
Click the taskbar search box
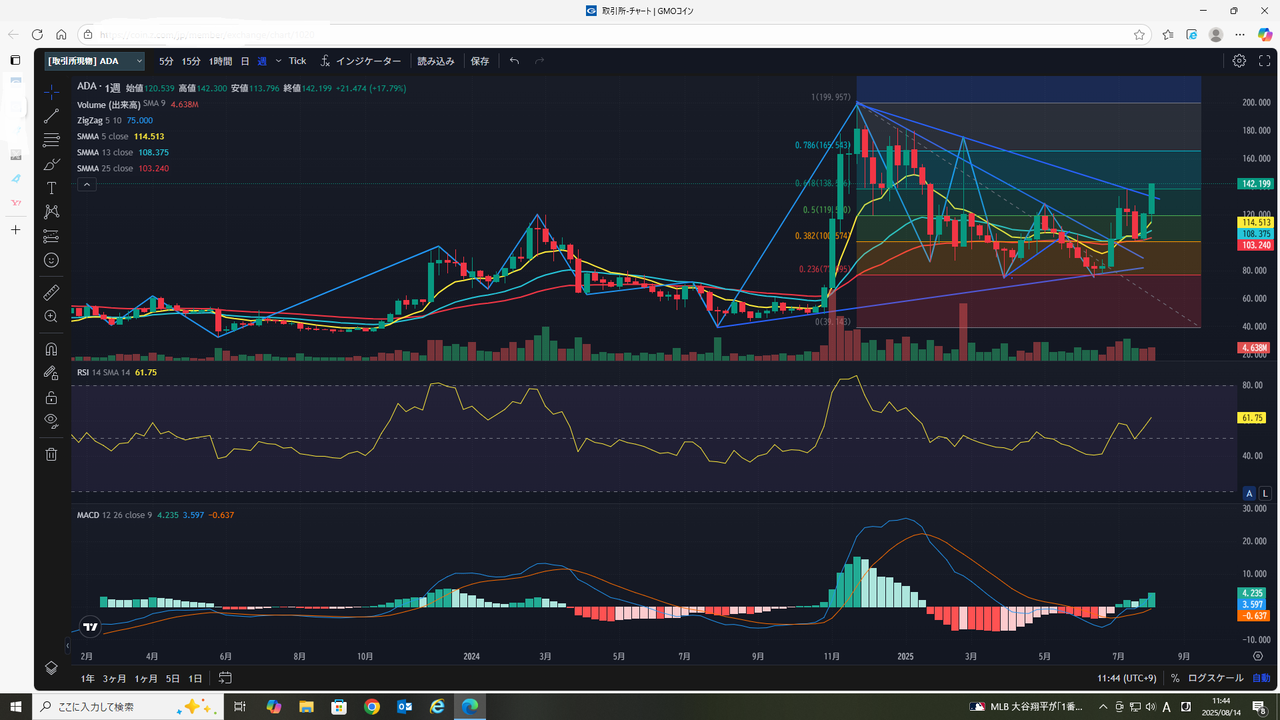127,706
